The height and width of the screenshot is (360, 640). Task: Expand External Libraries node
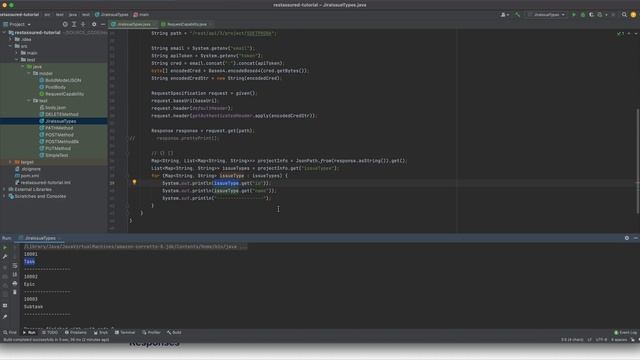(x=4, y=189)
